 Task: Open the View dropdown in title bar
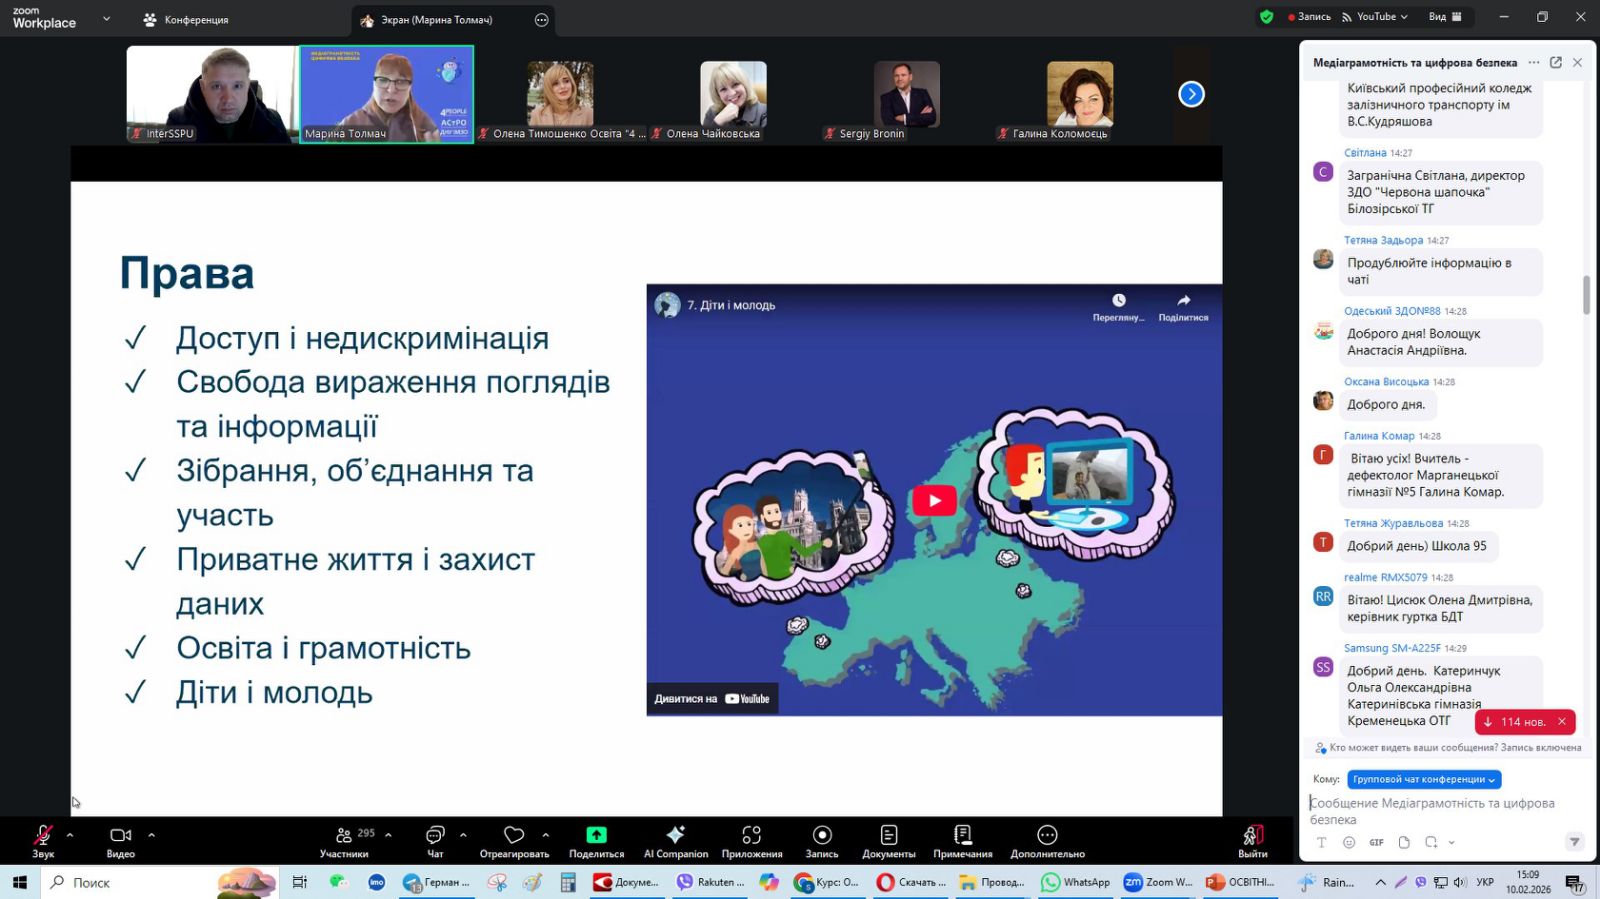pos(1444,17)
